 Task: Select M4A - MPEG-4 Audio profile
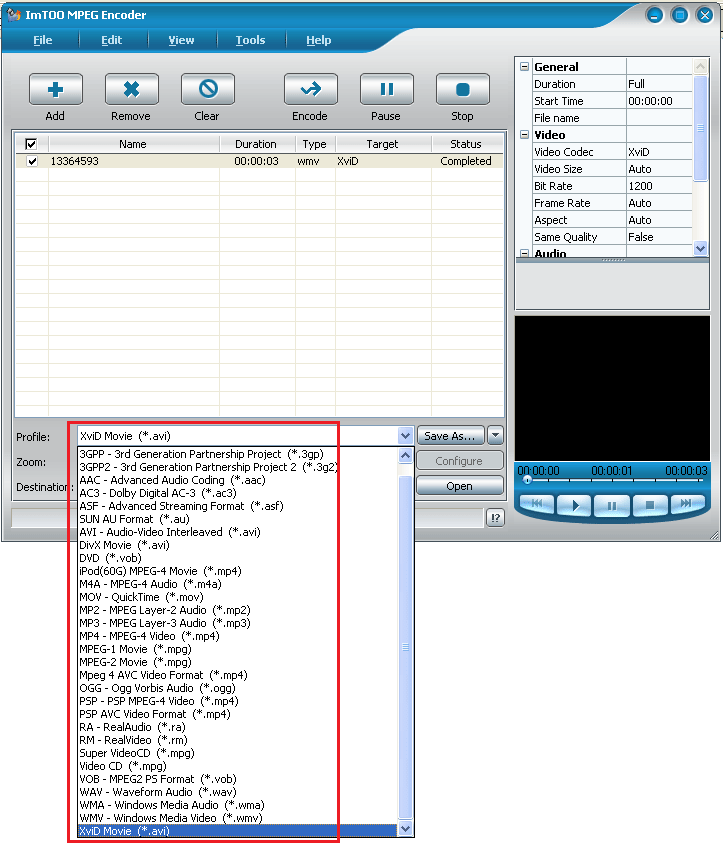(x=237, y=584)
